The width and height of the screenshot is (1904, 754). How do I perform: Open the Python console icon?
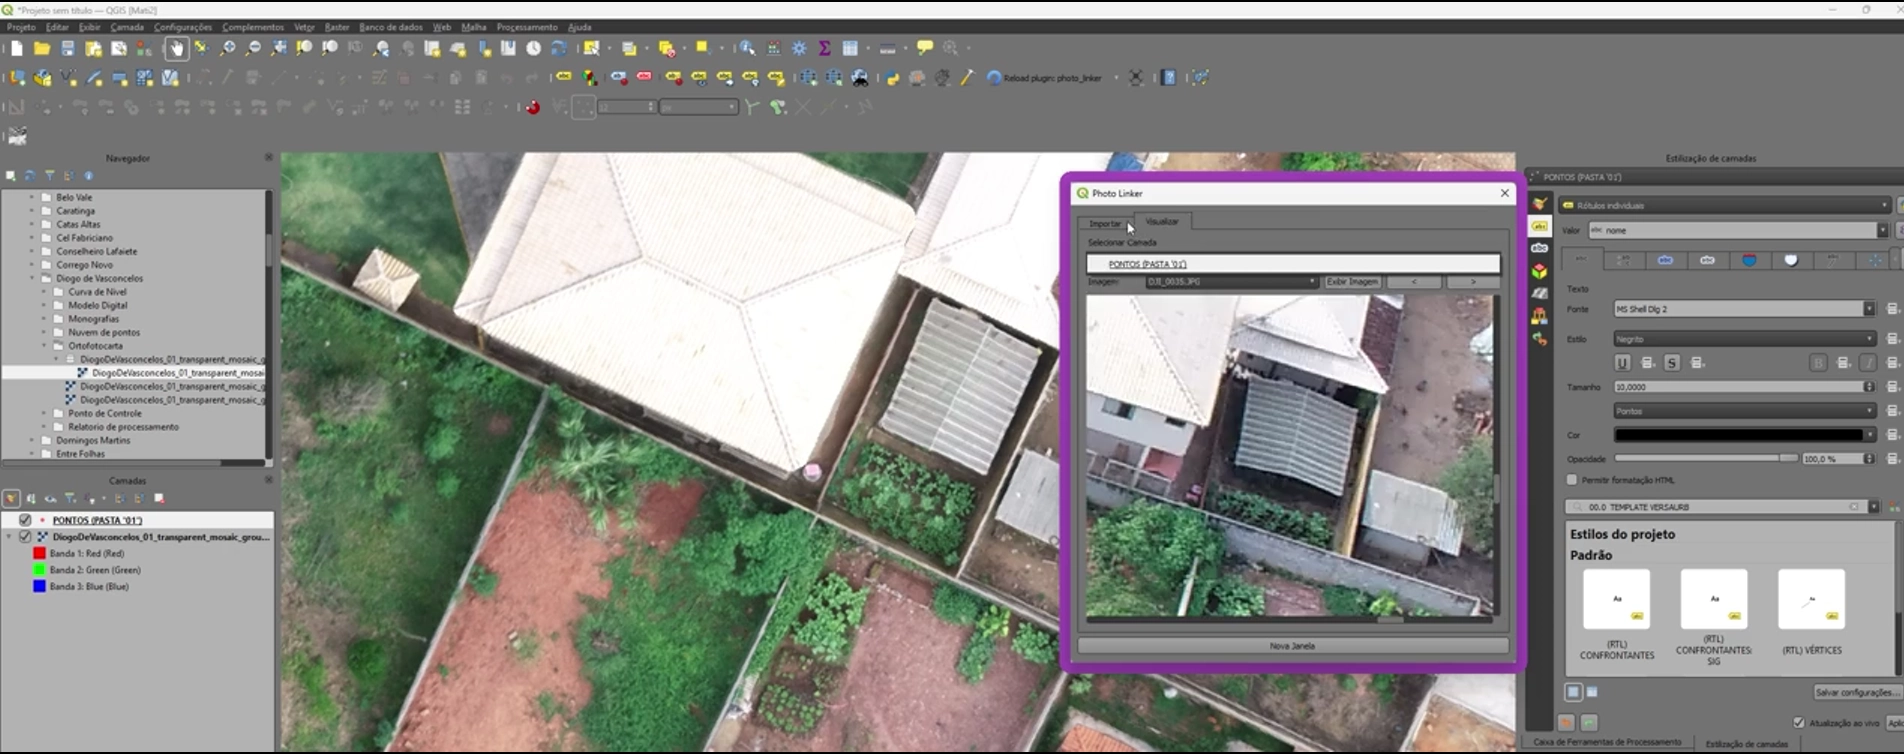892,78
